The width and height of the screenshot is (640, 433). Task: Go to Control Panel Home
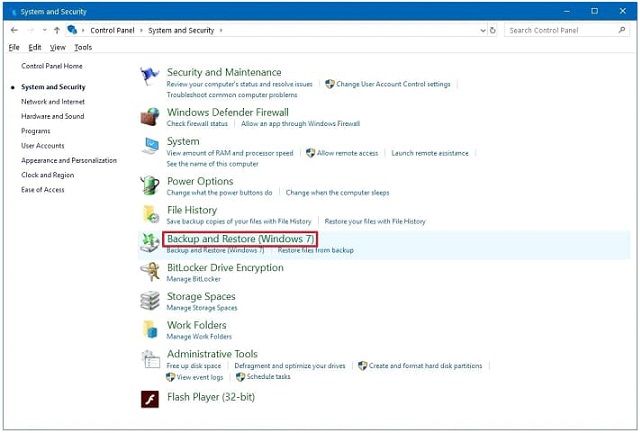52,66
